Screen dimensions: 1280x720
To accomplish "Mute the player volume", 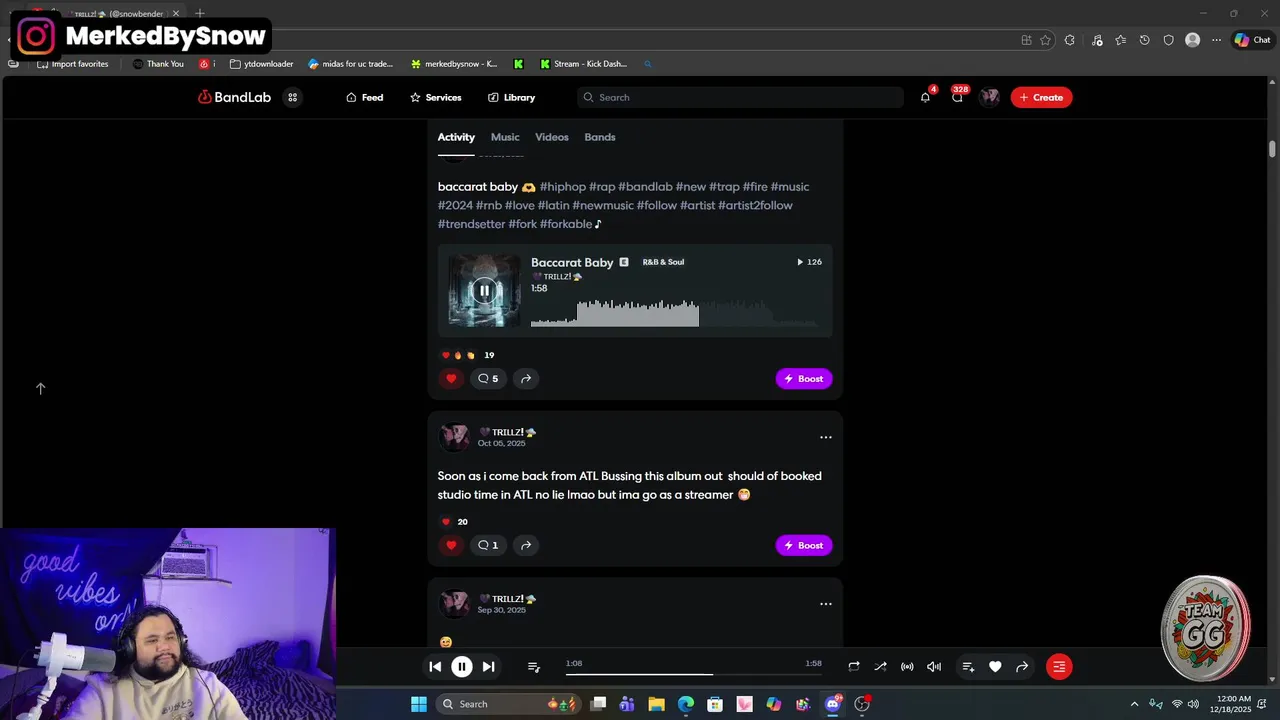I will [x=934, y=667].
